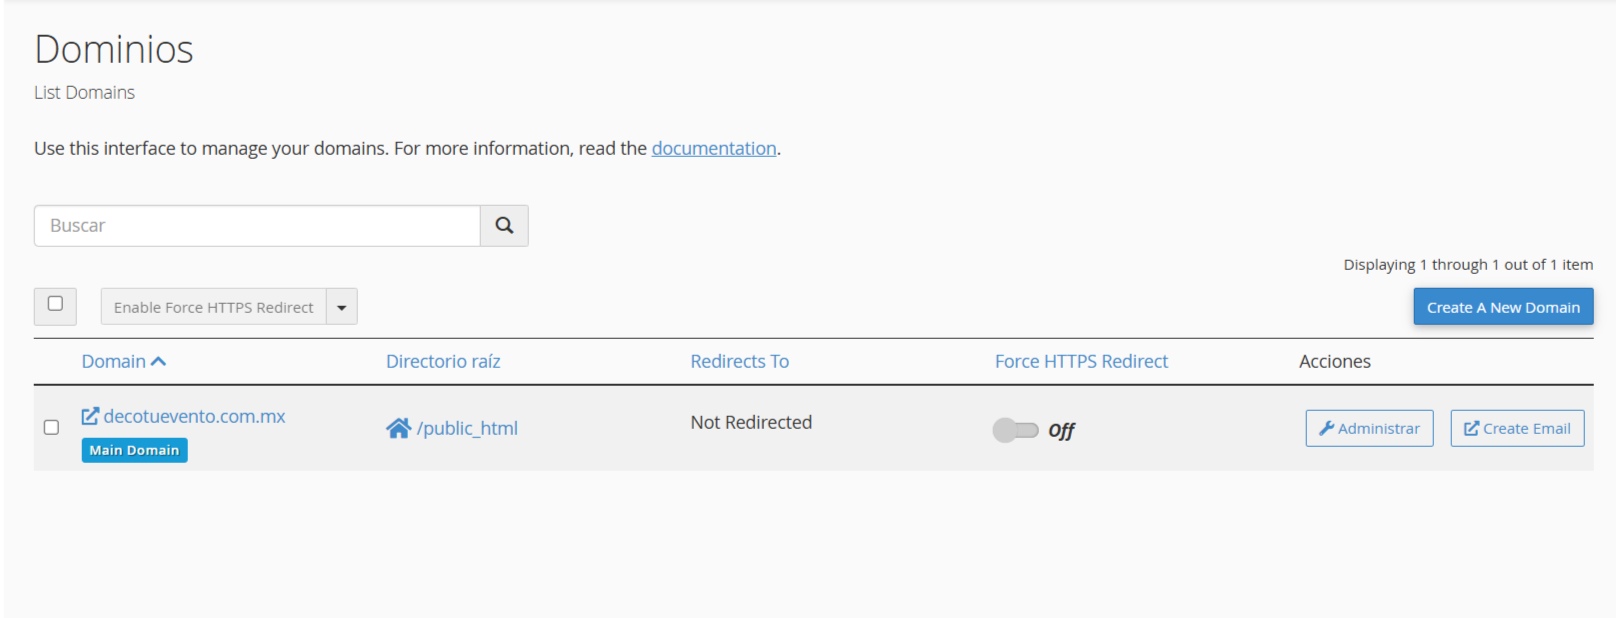Click the Create Email external-link icon

tap(1471, 428)
